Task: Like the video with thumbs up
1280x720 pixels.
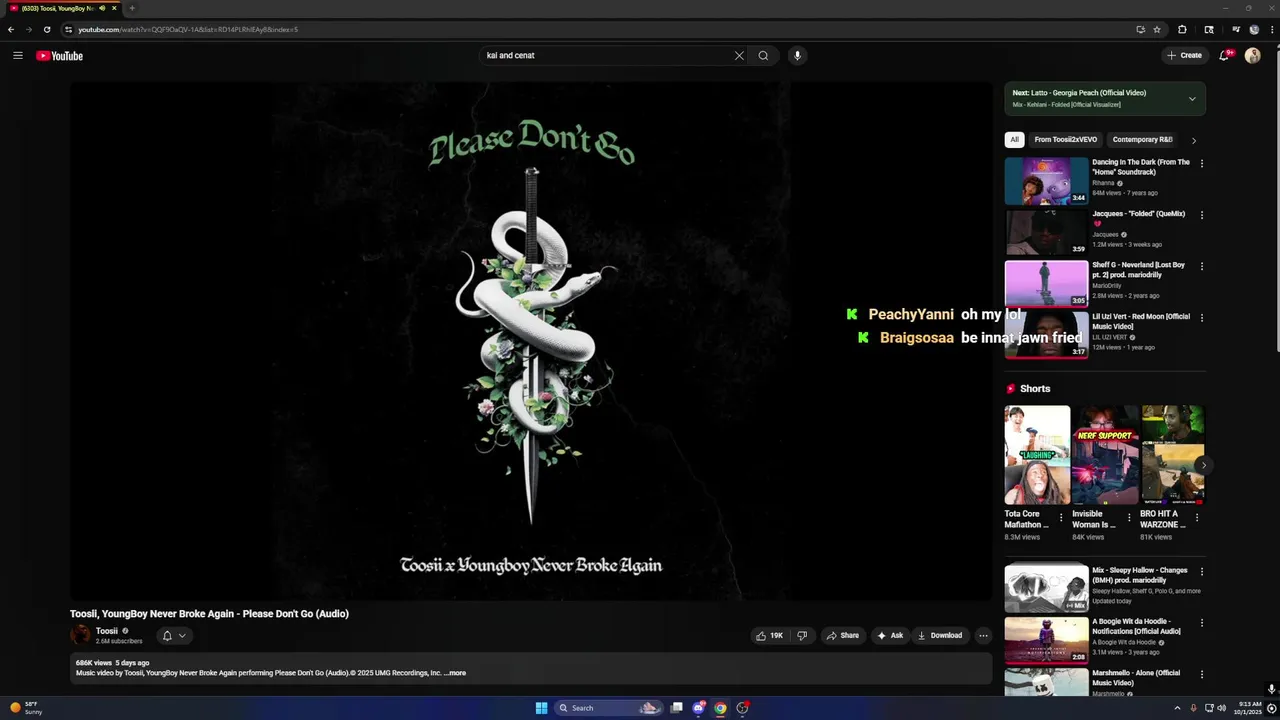Action: (770, 635)
